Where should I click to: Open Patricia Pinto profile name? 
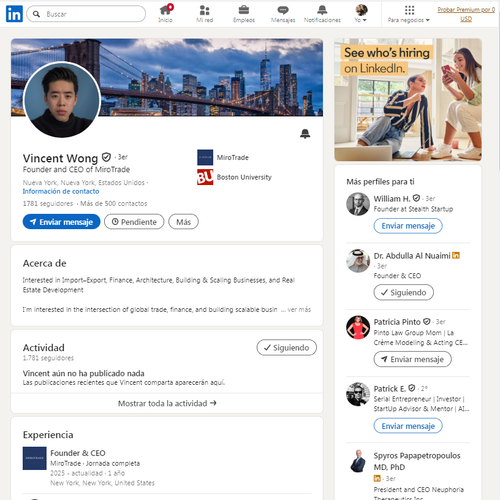coord(397,322)
